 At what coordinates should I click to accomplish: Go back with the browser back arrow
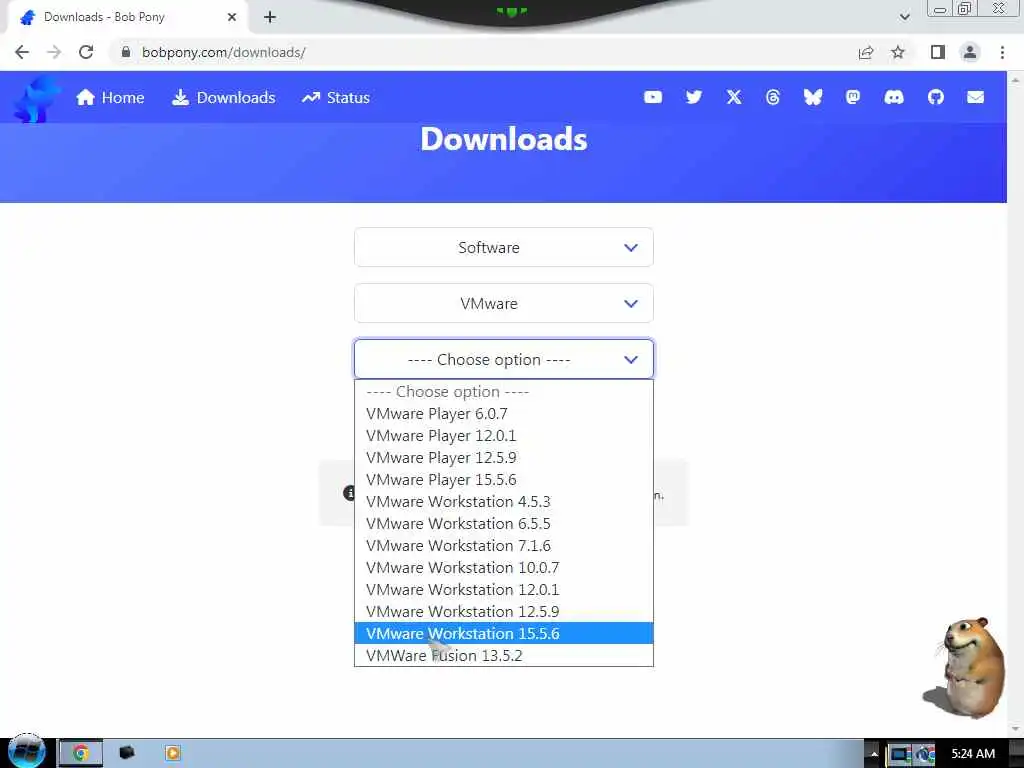pos(22,52)
